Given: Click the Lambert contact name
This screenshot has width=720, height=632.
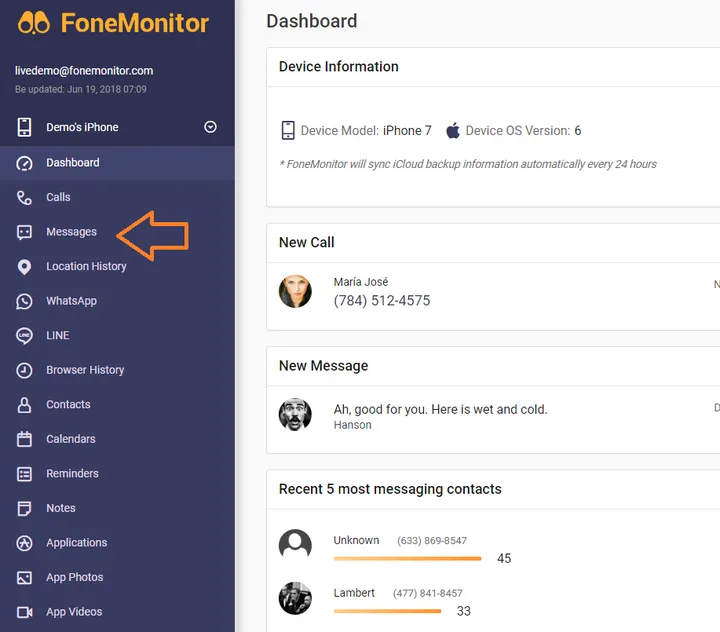Looking at the screenshot, I should [x=354, y=593].
